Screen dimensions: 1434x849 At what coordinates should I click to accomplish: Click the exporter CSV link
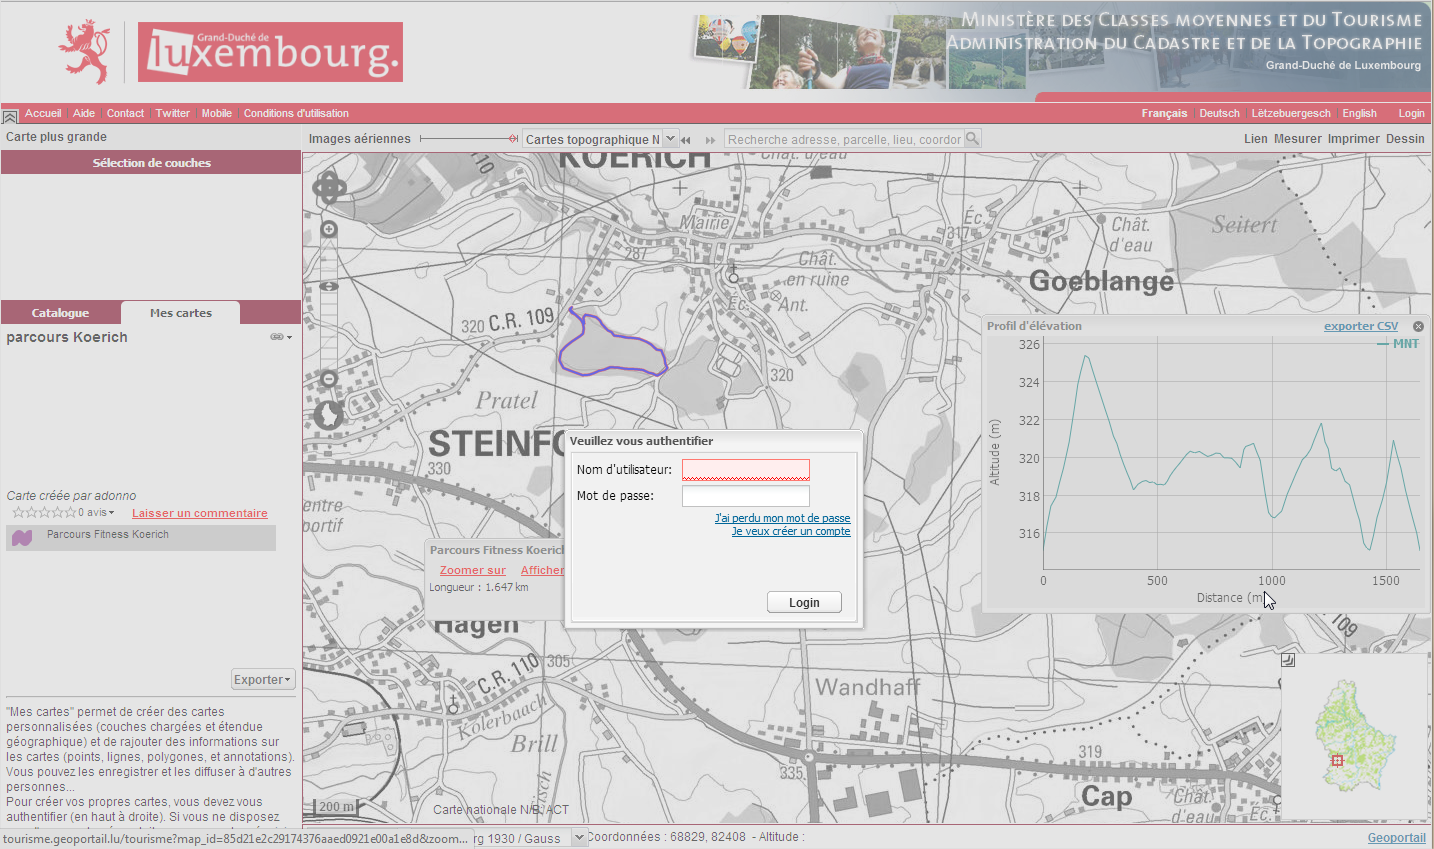[x=1360, y=326]
